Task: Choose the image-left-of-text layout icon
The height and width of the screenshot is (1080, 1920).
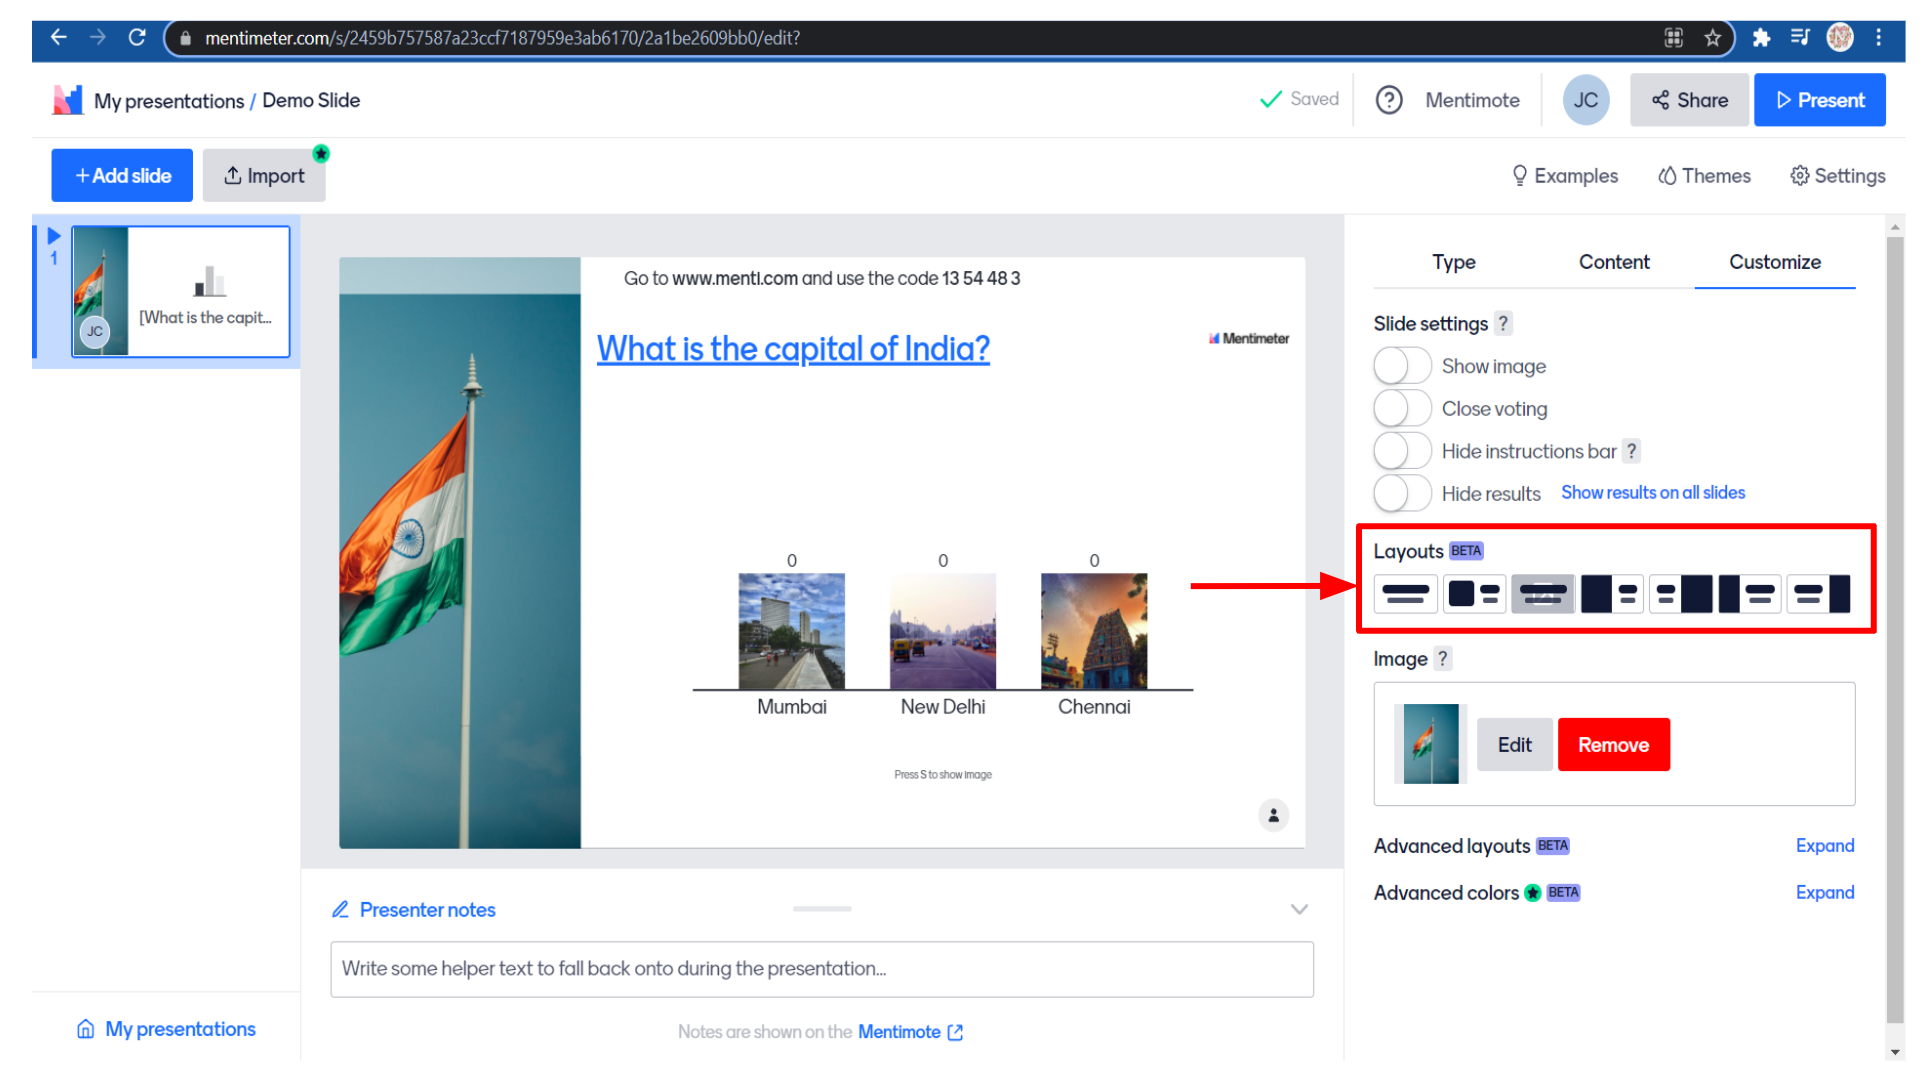Action: [x=1474, y=594]
